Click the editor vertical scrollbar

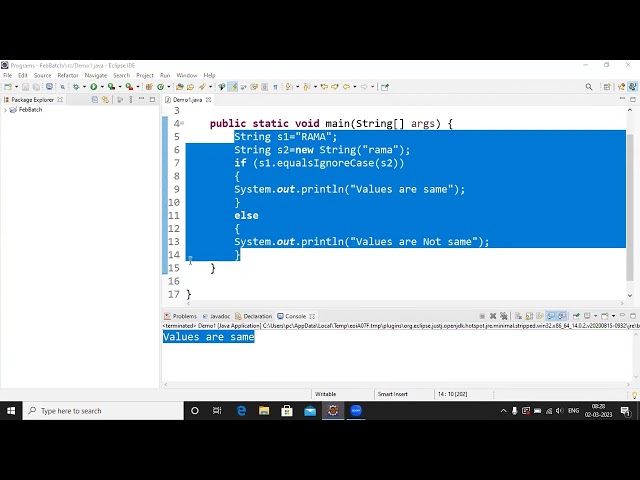[x=631, y=200]
